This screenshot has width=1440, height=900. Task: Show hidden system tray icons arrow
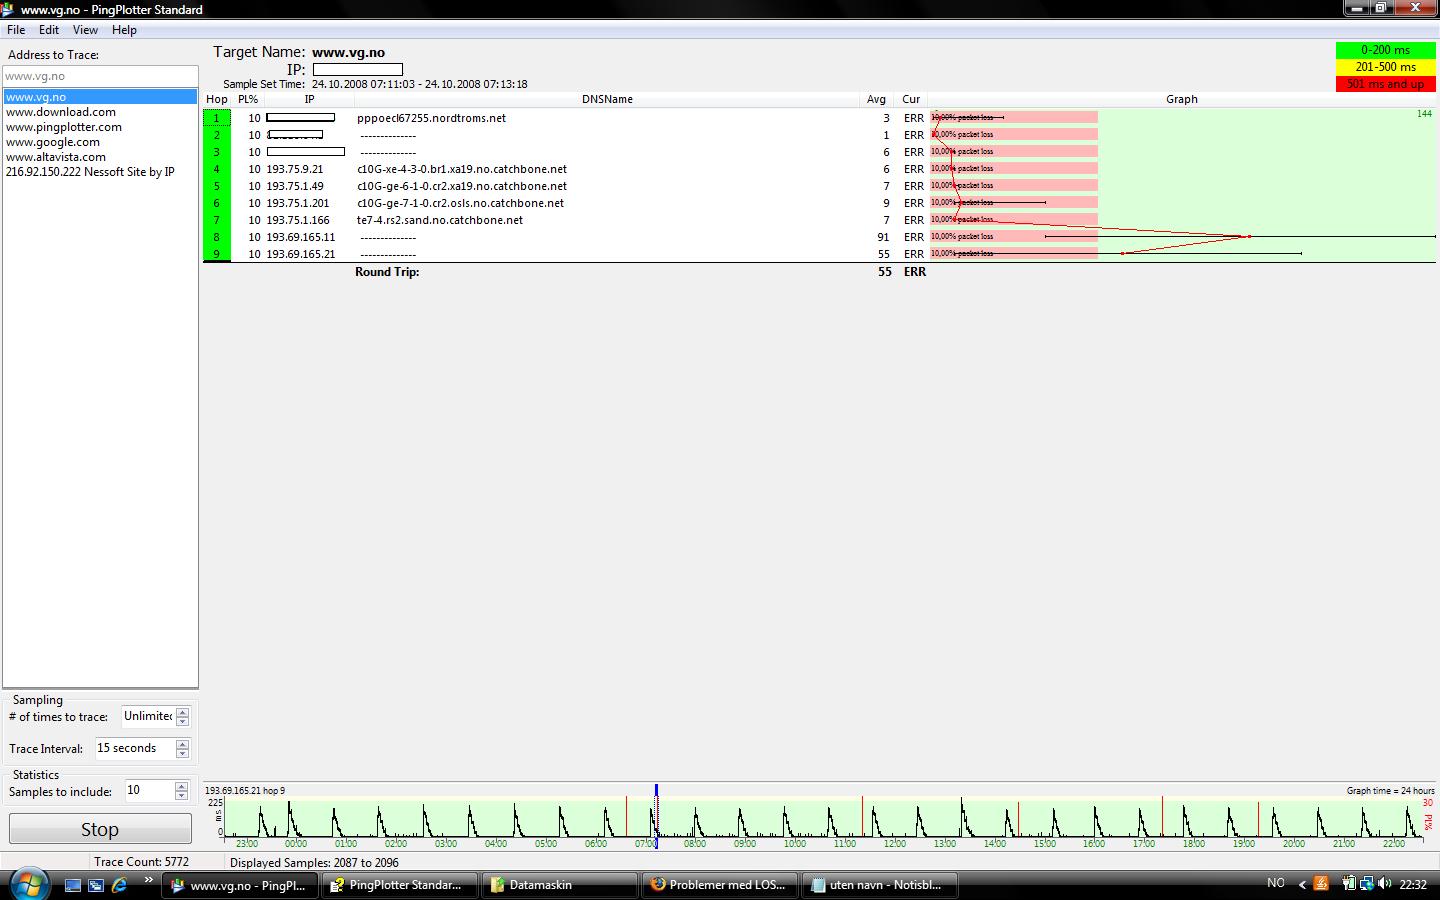click(x=1302, y=884)
